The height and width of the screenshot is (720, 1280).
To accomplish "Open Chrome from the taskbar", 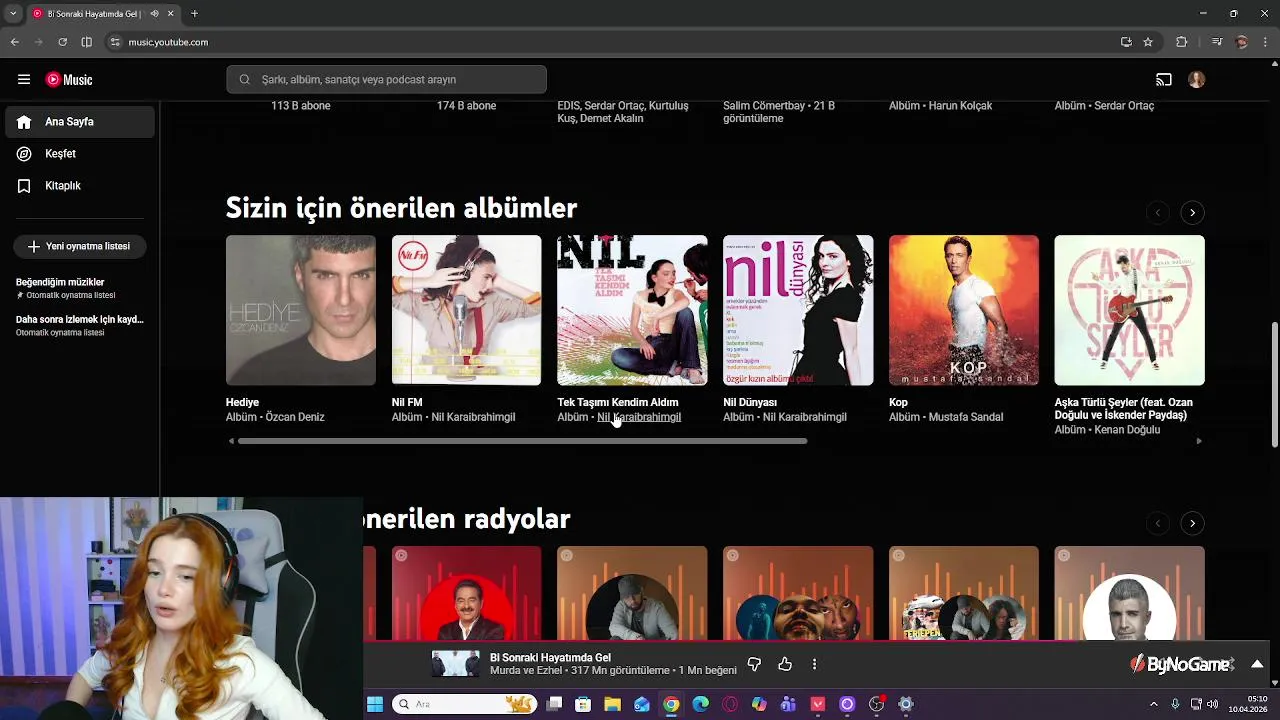I will (671, 704).
